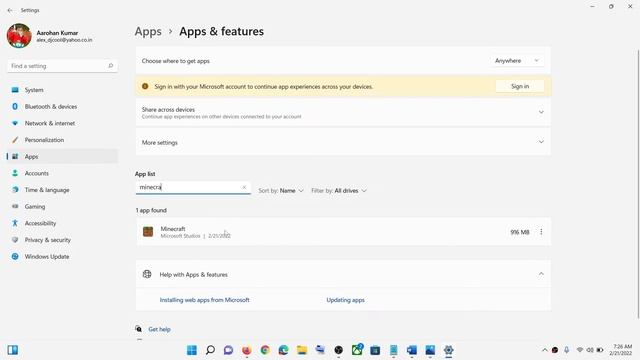
Task: Collapse the Help with Apps & features section
Action: [x=541, y=274]
